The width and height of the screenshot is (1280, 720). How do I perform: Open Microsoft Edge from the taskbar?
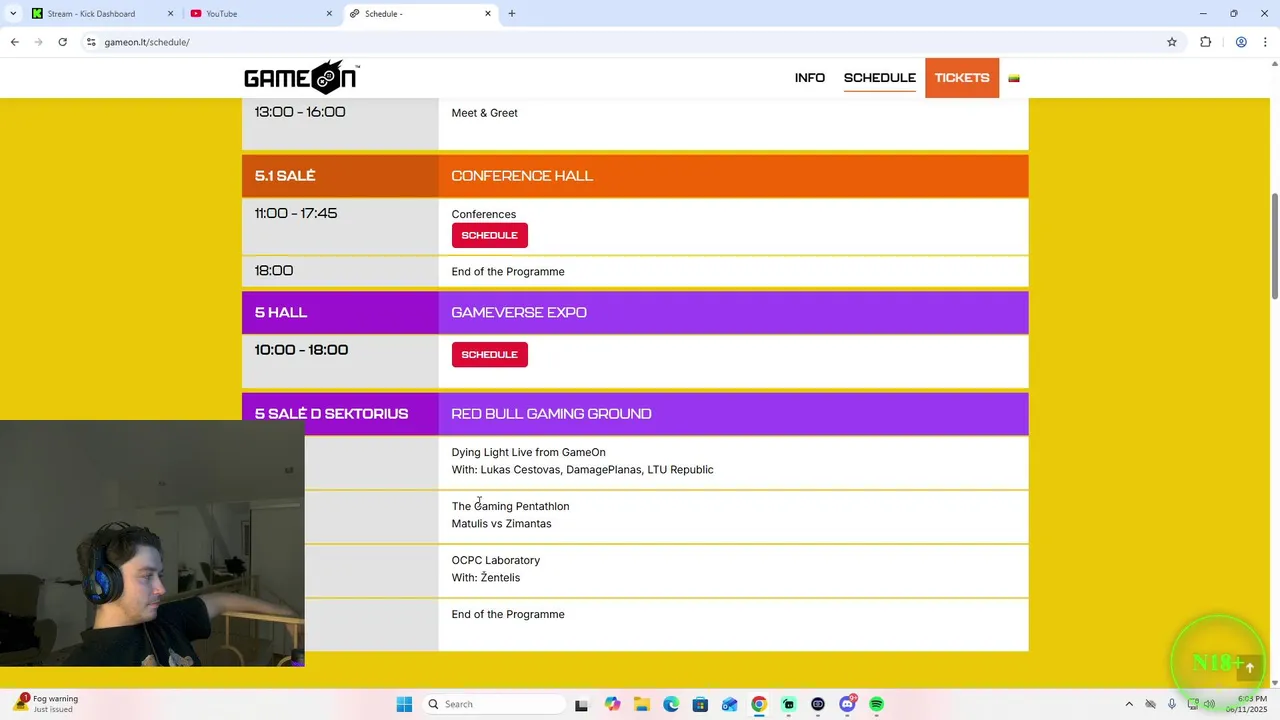tap(671, 704)
